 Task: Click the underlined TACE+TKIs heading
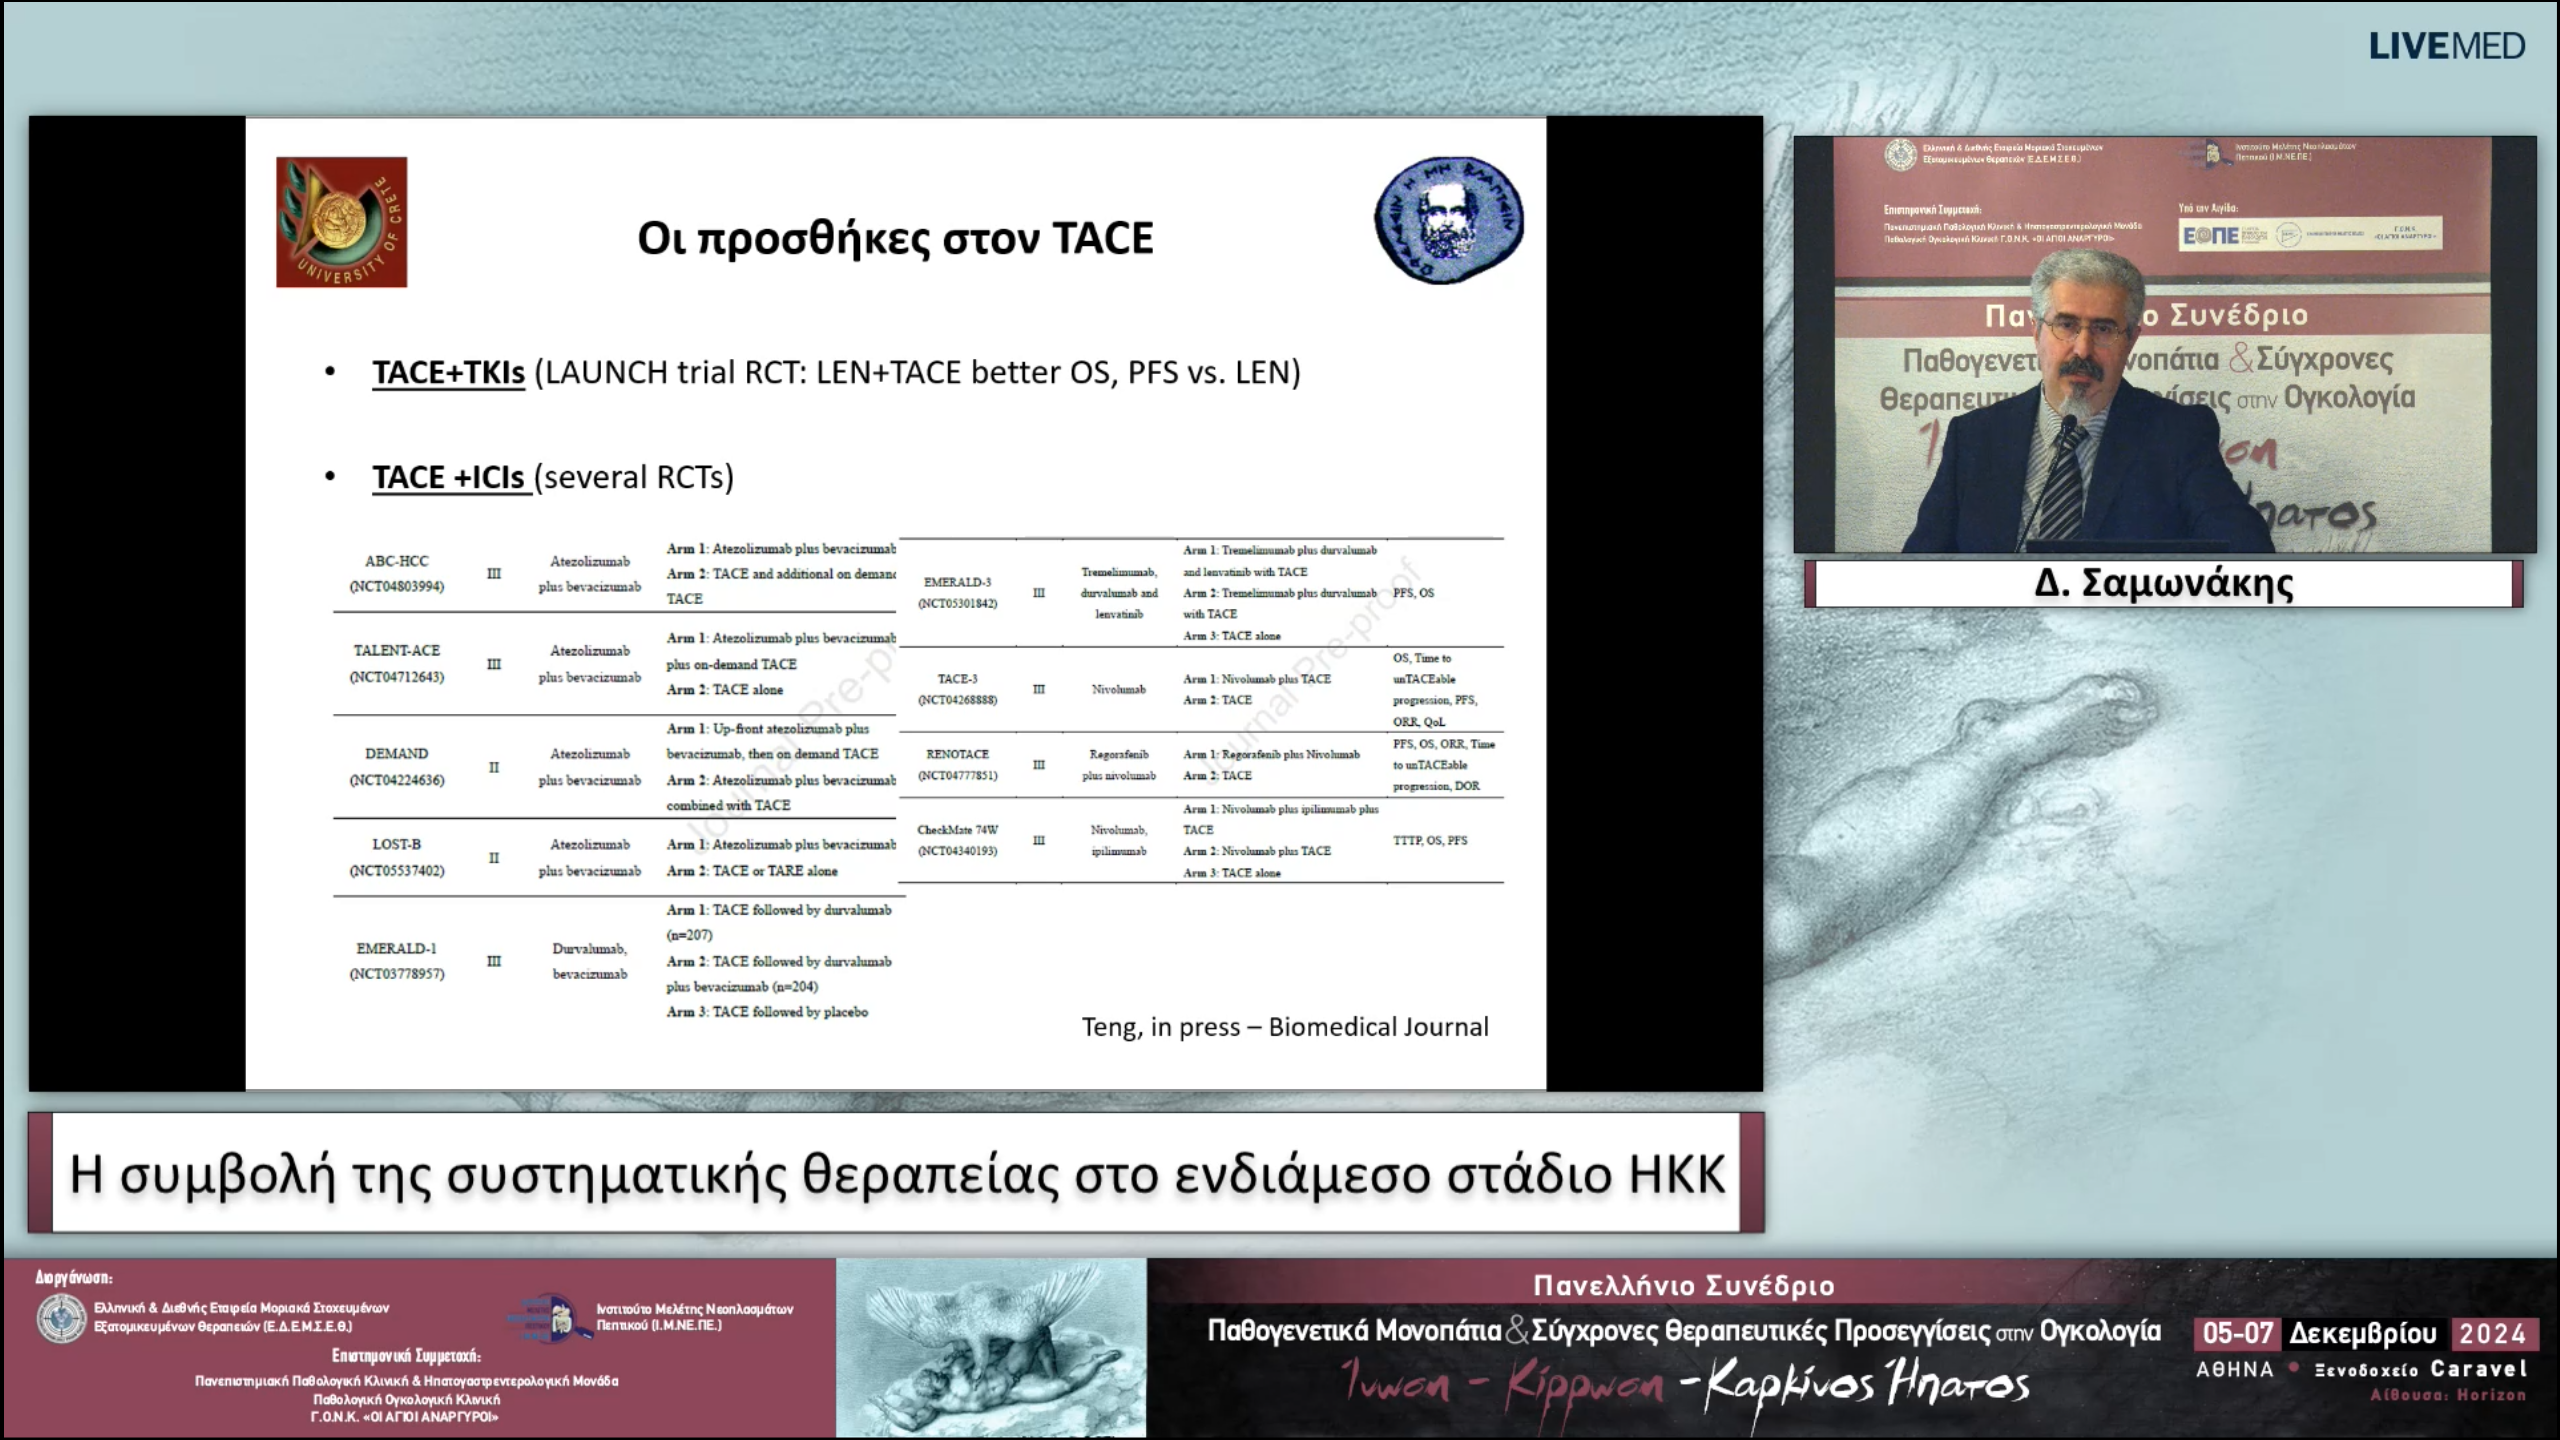pyautogui.click(x=448, y=372)
